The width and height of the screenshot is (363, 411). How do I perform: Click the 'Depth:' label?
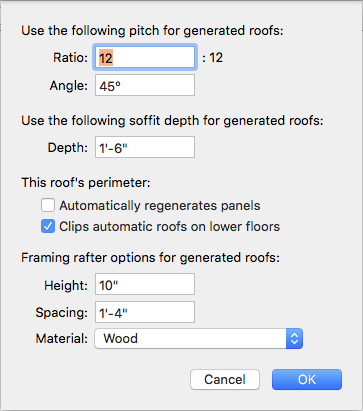point(68,148)
